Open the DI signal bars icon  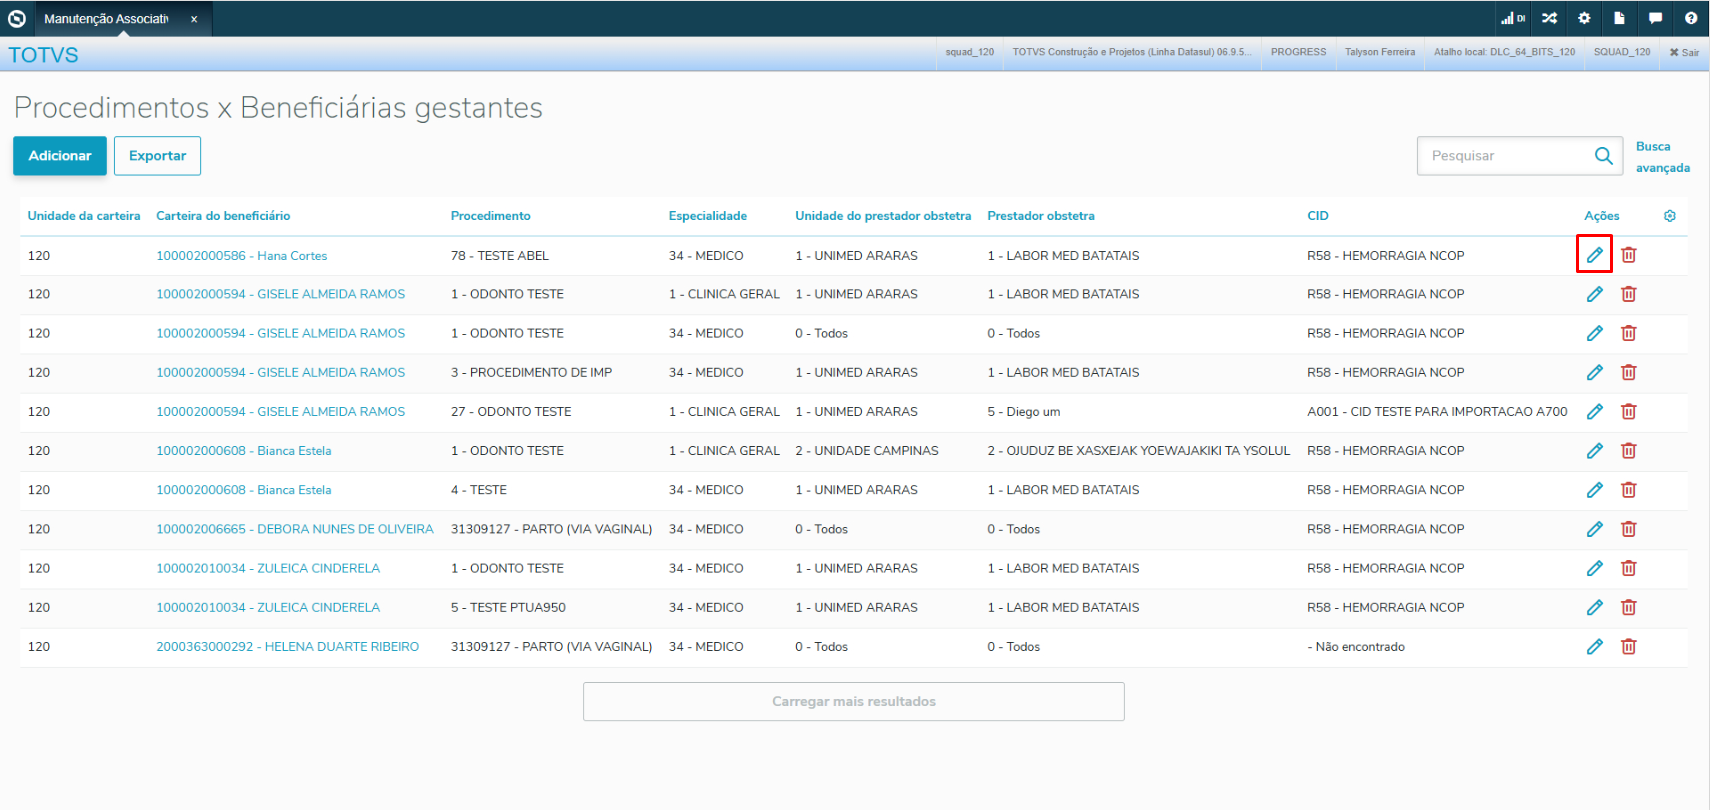[1513, 18]
